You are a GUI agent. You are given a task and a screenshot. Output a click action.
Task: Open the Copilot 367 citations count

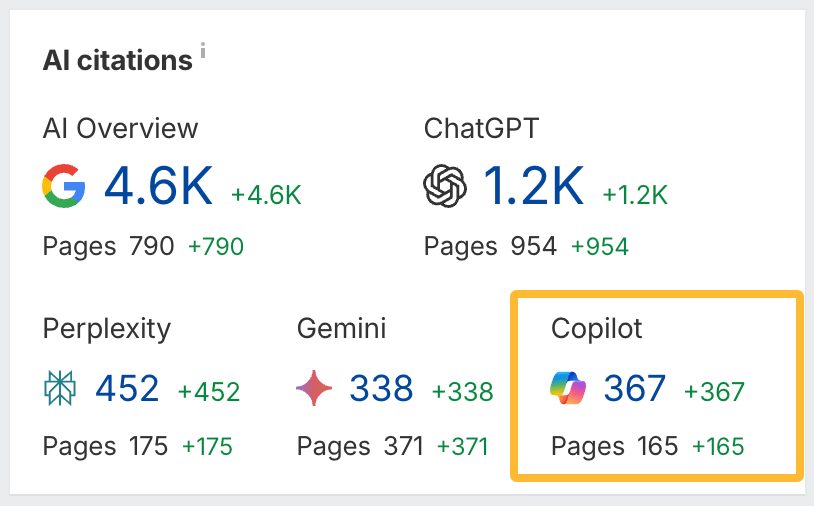coord(634,388)
